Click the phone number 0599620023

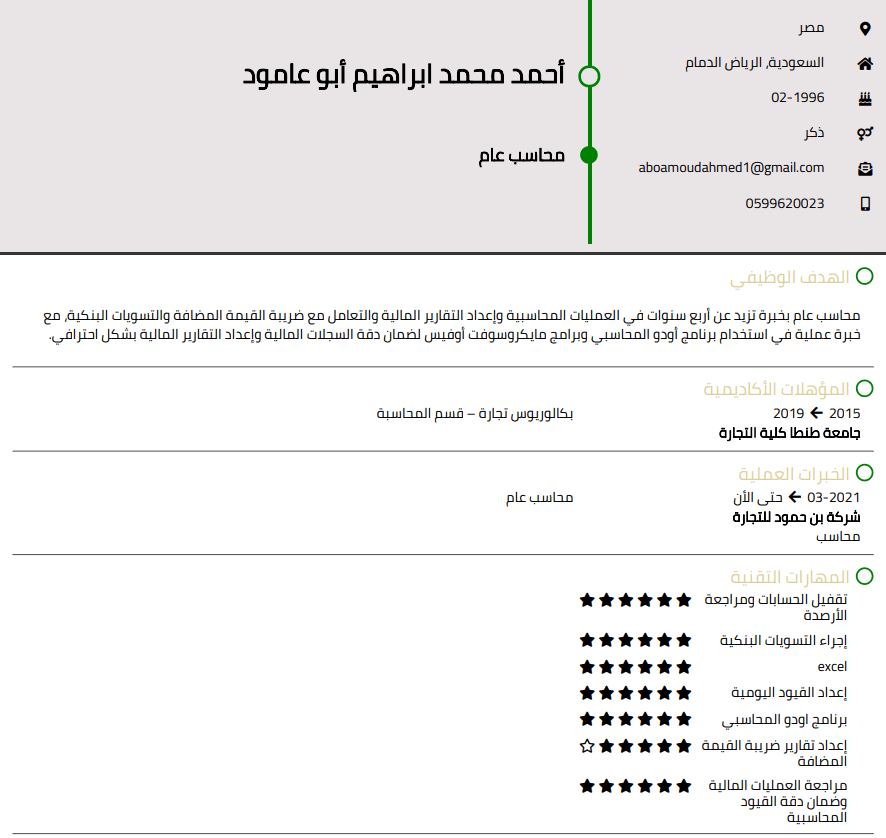(x=784, y=203)
